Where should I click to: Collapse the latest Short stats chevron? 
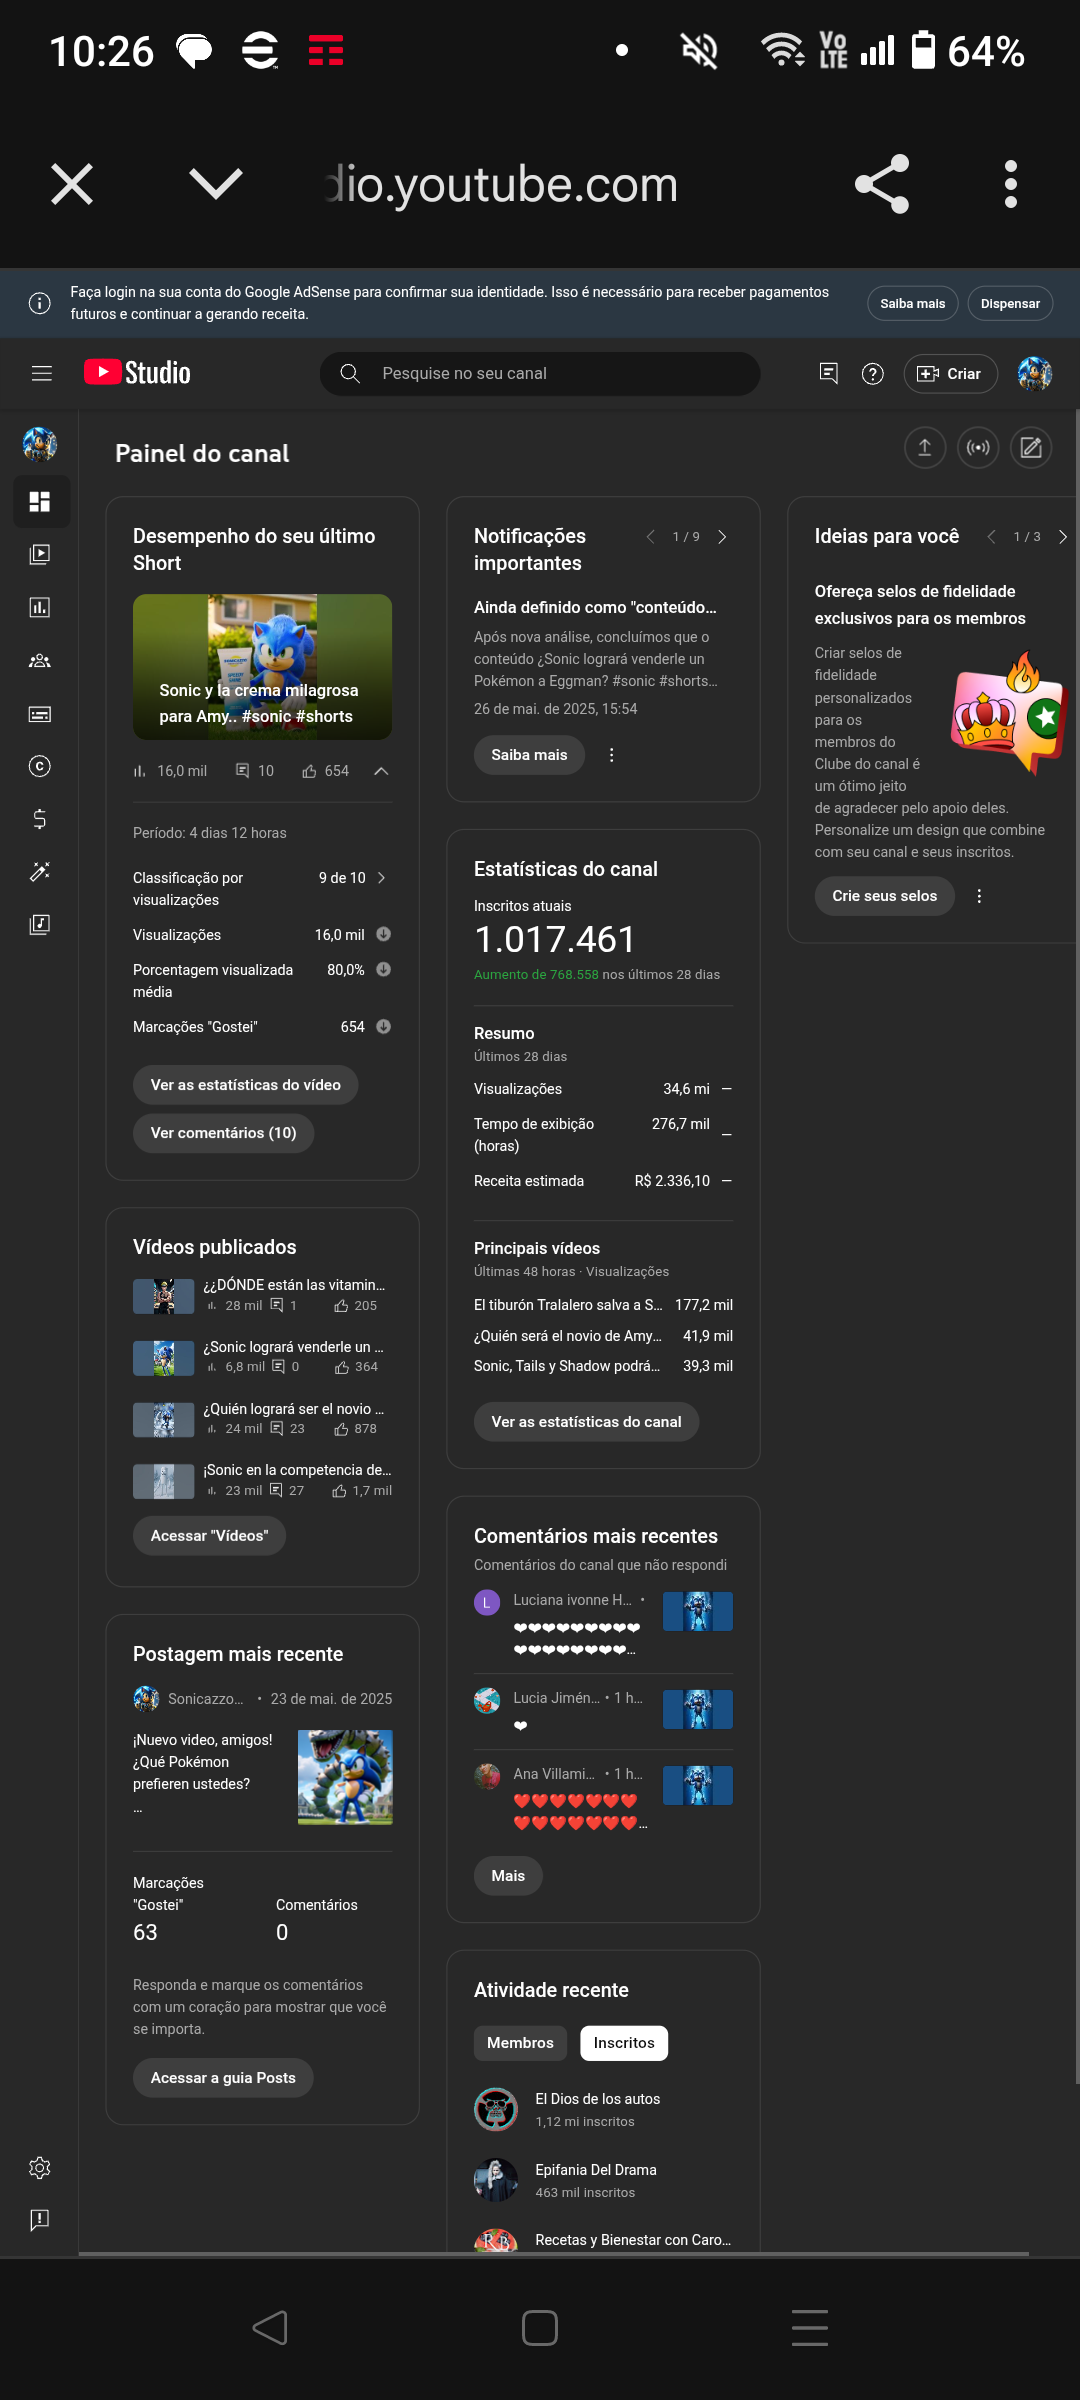coord(381,771)
